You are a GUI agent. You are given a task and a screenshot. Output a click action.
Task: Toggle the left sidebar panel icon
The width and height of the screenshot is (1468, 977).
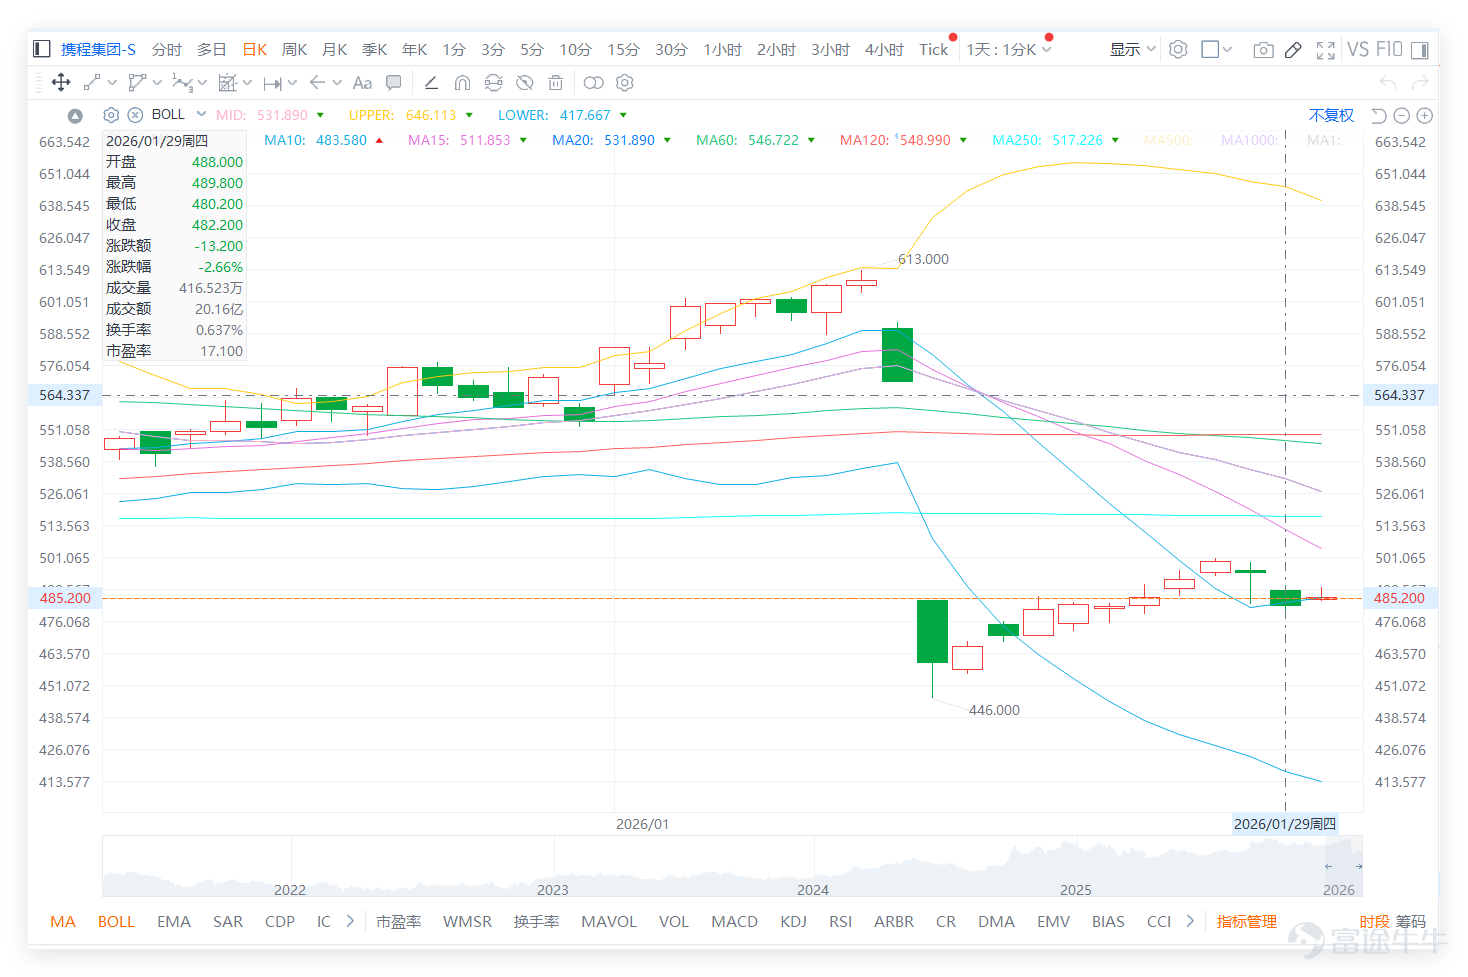(x=42, y=49)
